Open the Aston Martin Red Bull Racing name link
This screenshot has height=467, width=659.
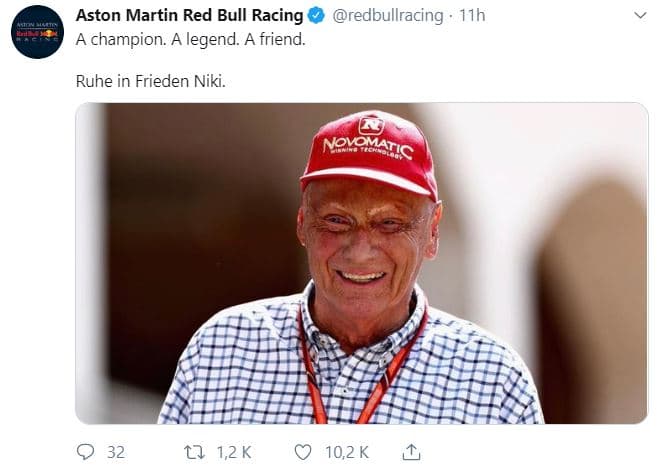click(190, 16)
